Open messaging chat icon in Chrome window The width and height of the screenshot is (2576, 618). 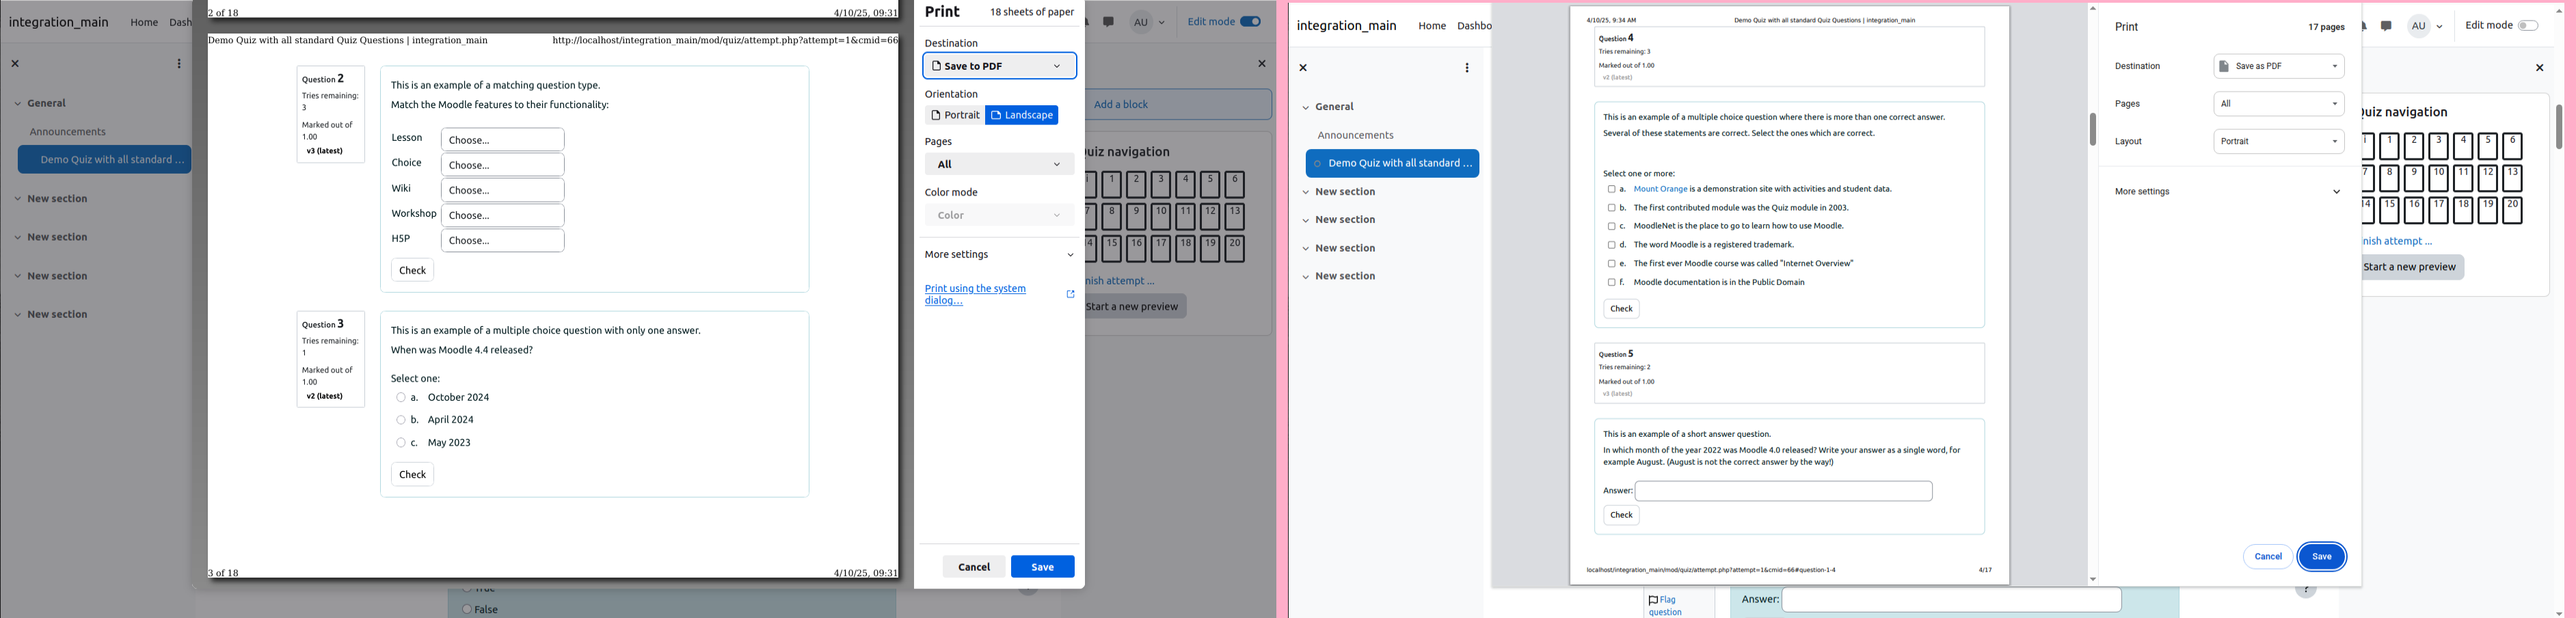pyautogui.click(x=2386, y=27)
